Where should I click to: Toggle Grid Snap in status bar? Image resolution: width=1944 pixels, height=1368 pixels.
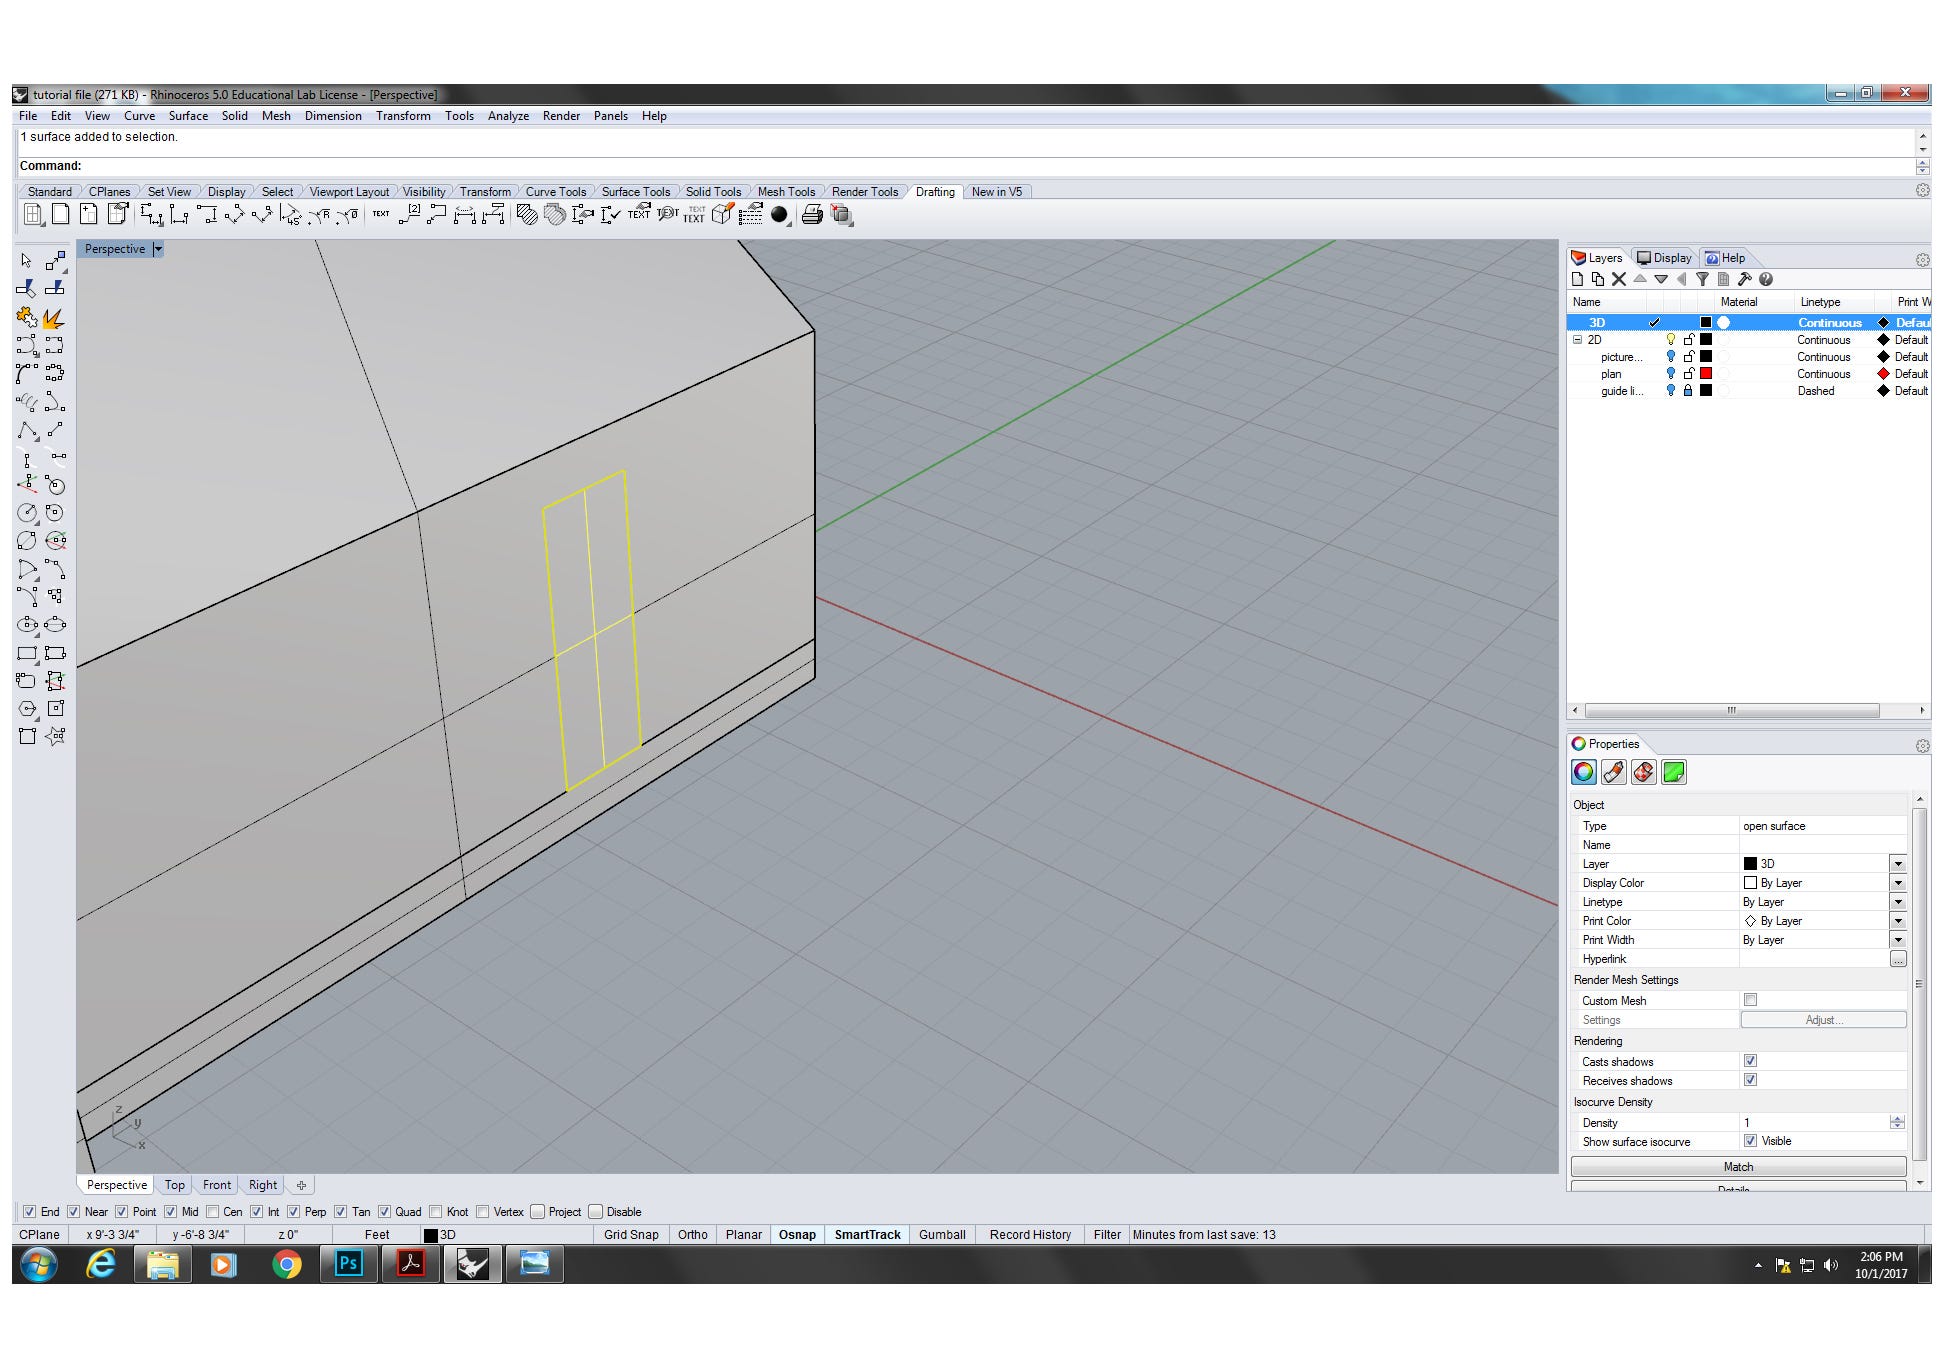pos(631,1235)
